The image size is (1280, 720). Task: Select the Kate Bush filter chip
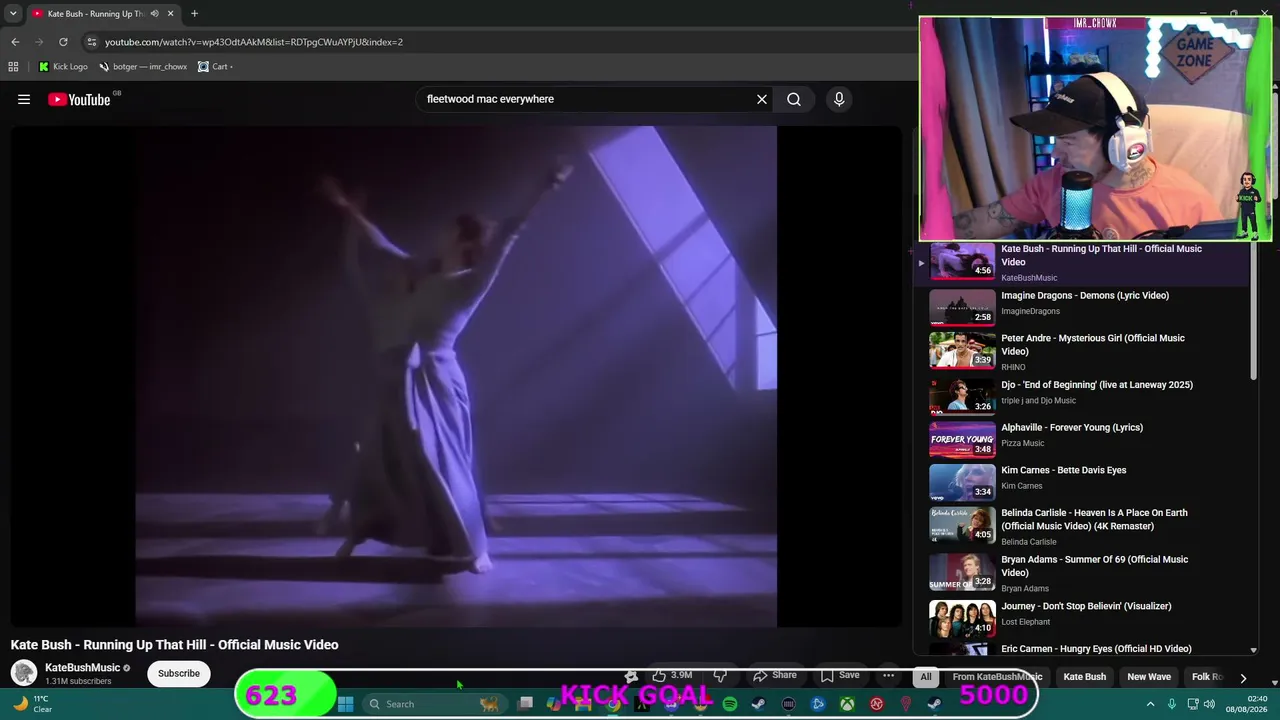tap(1084, 677)
